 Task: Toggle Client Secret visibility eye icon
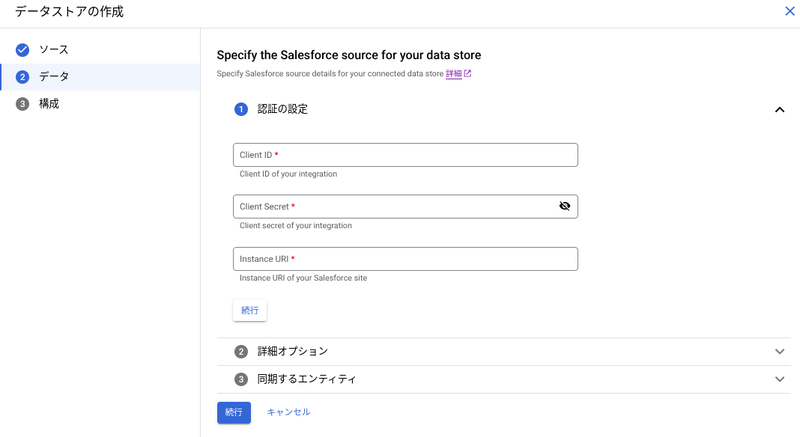coord(564,206)
